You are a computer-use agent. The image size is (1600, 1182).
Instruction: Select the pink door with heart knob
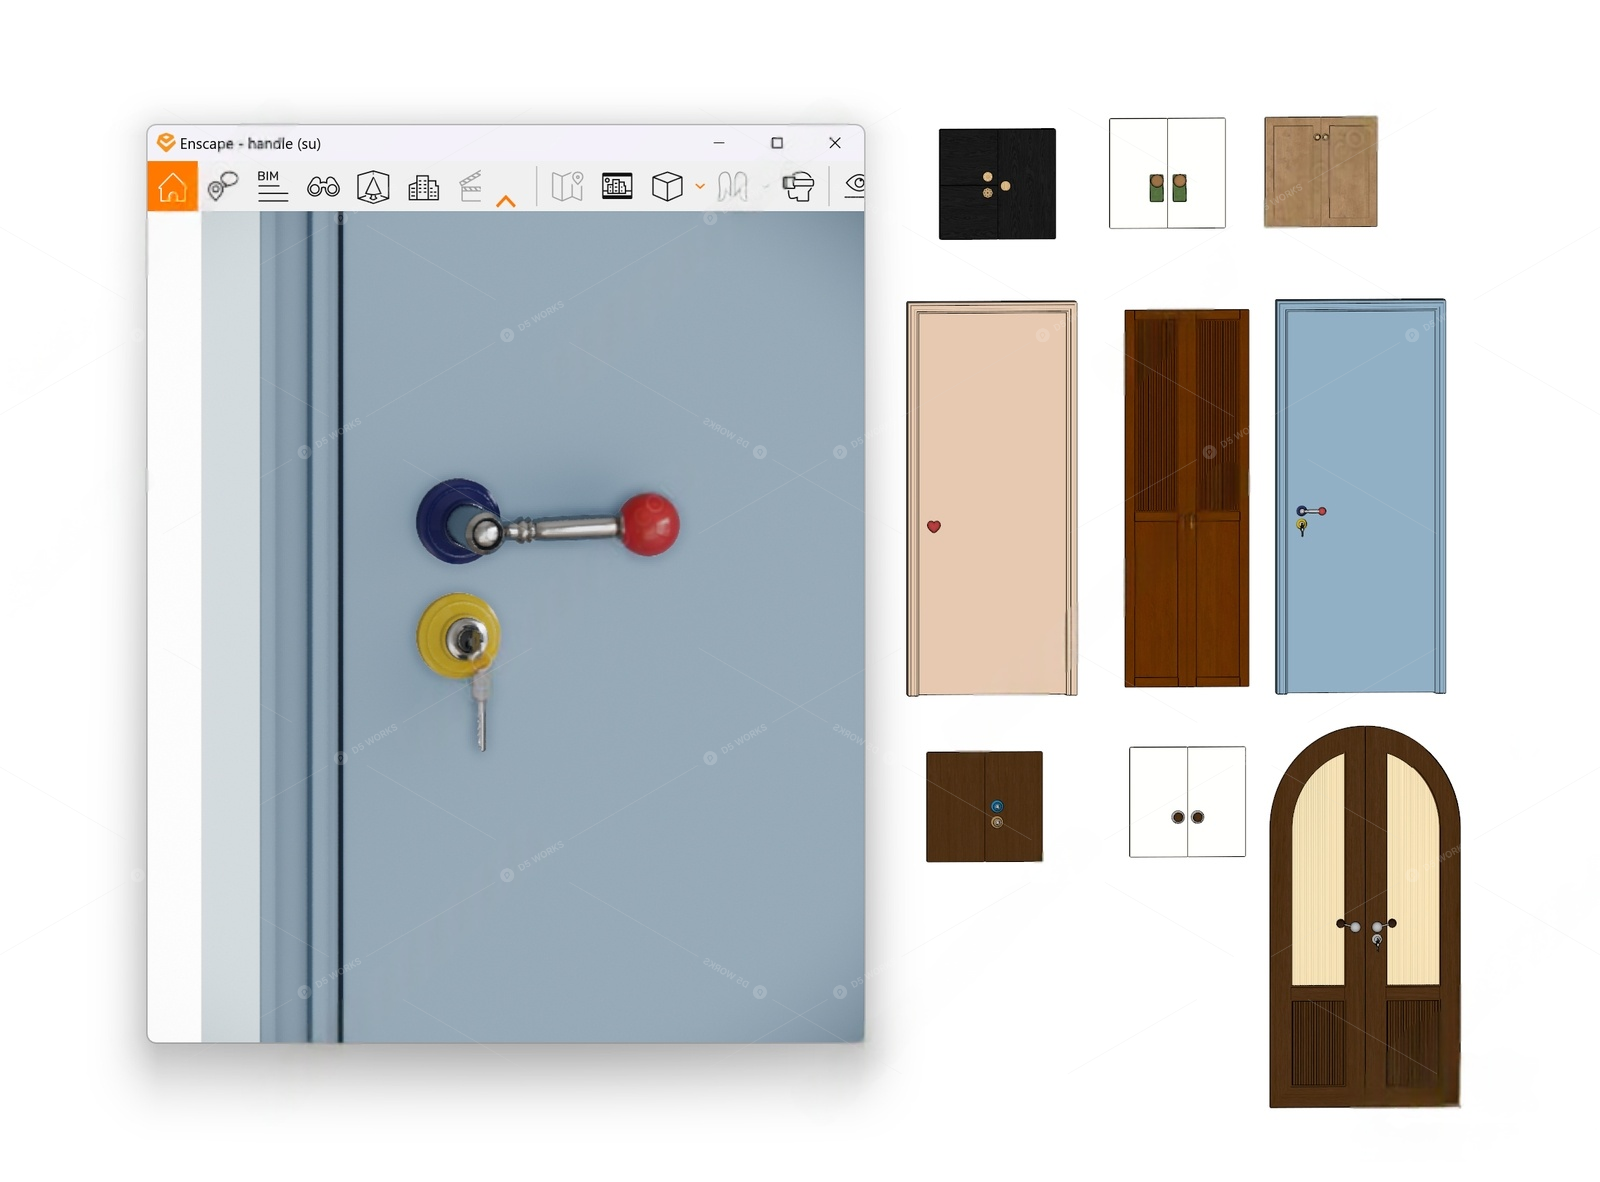click(992, 498)
